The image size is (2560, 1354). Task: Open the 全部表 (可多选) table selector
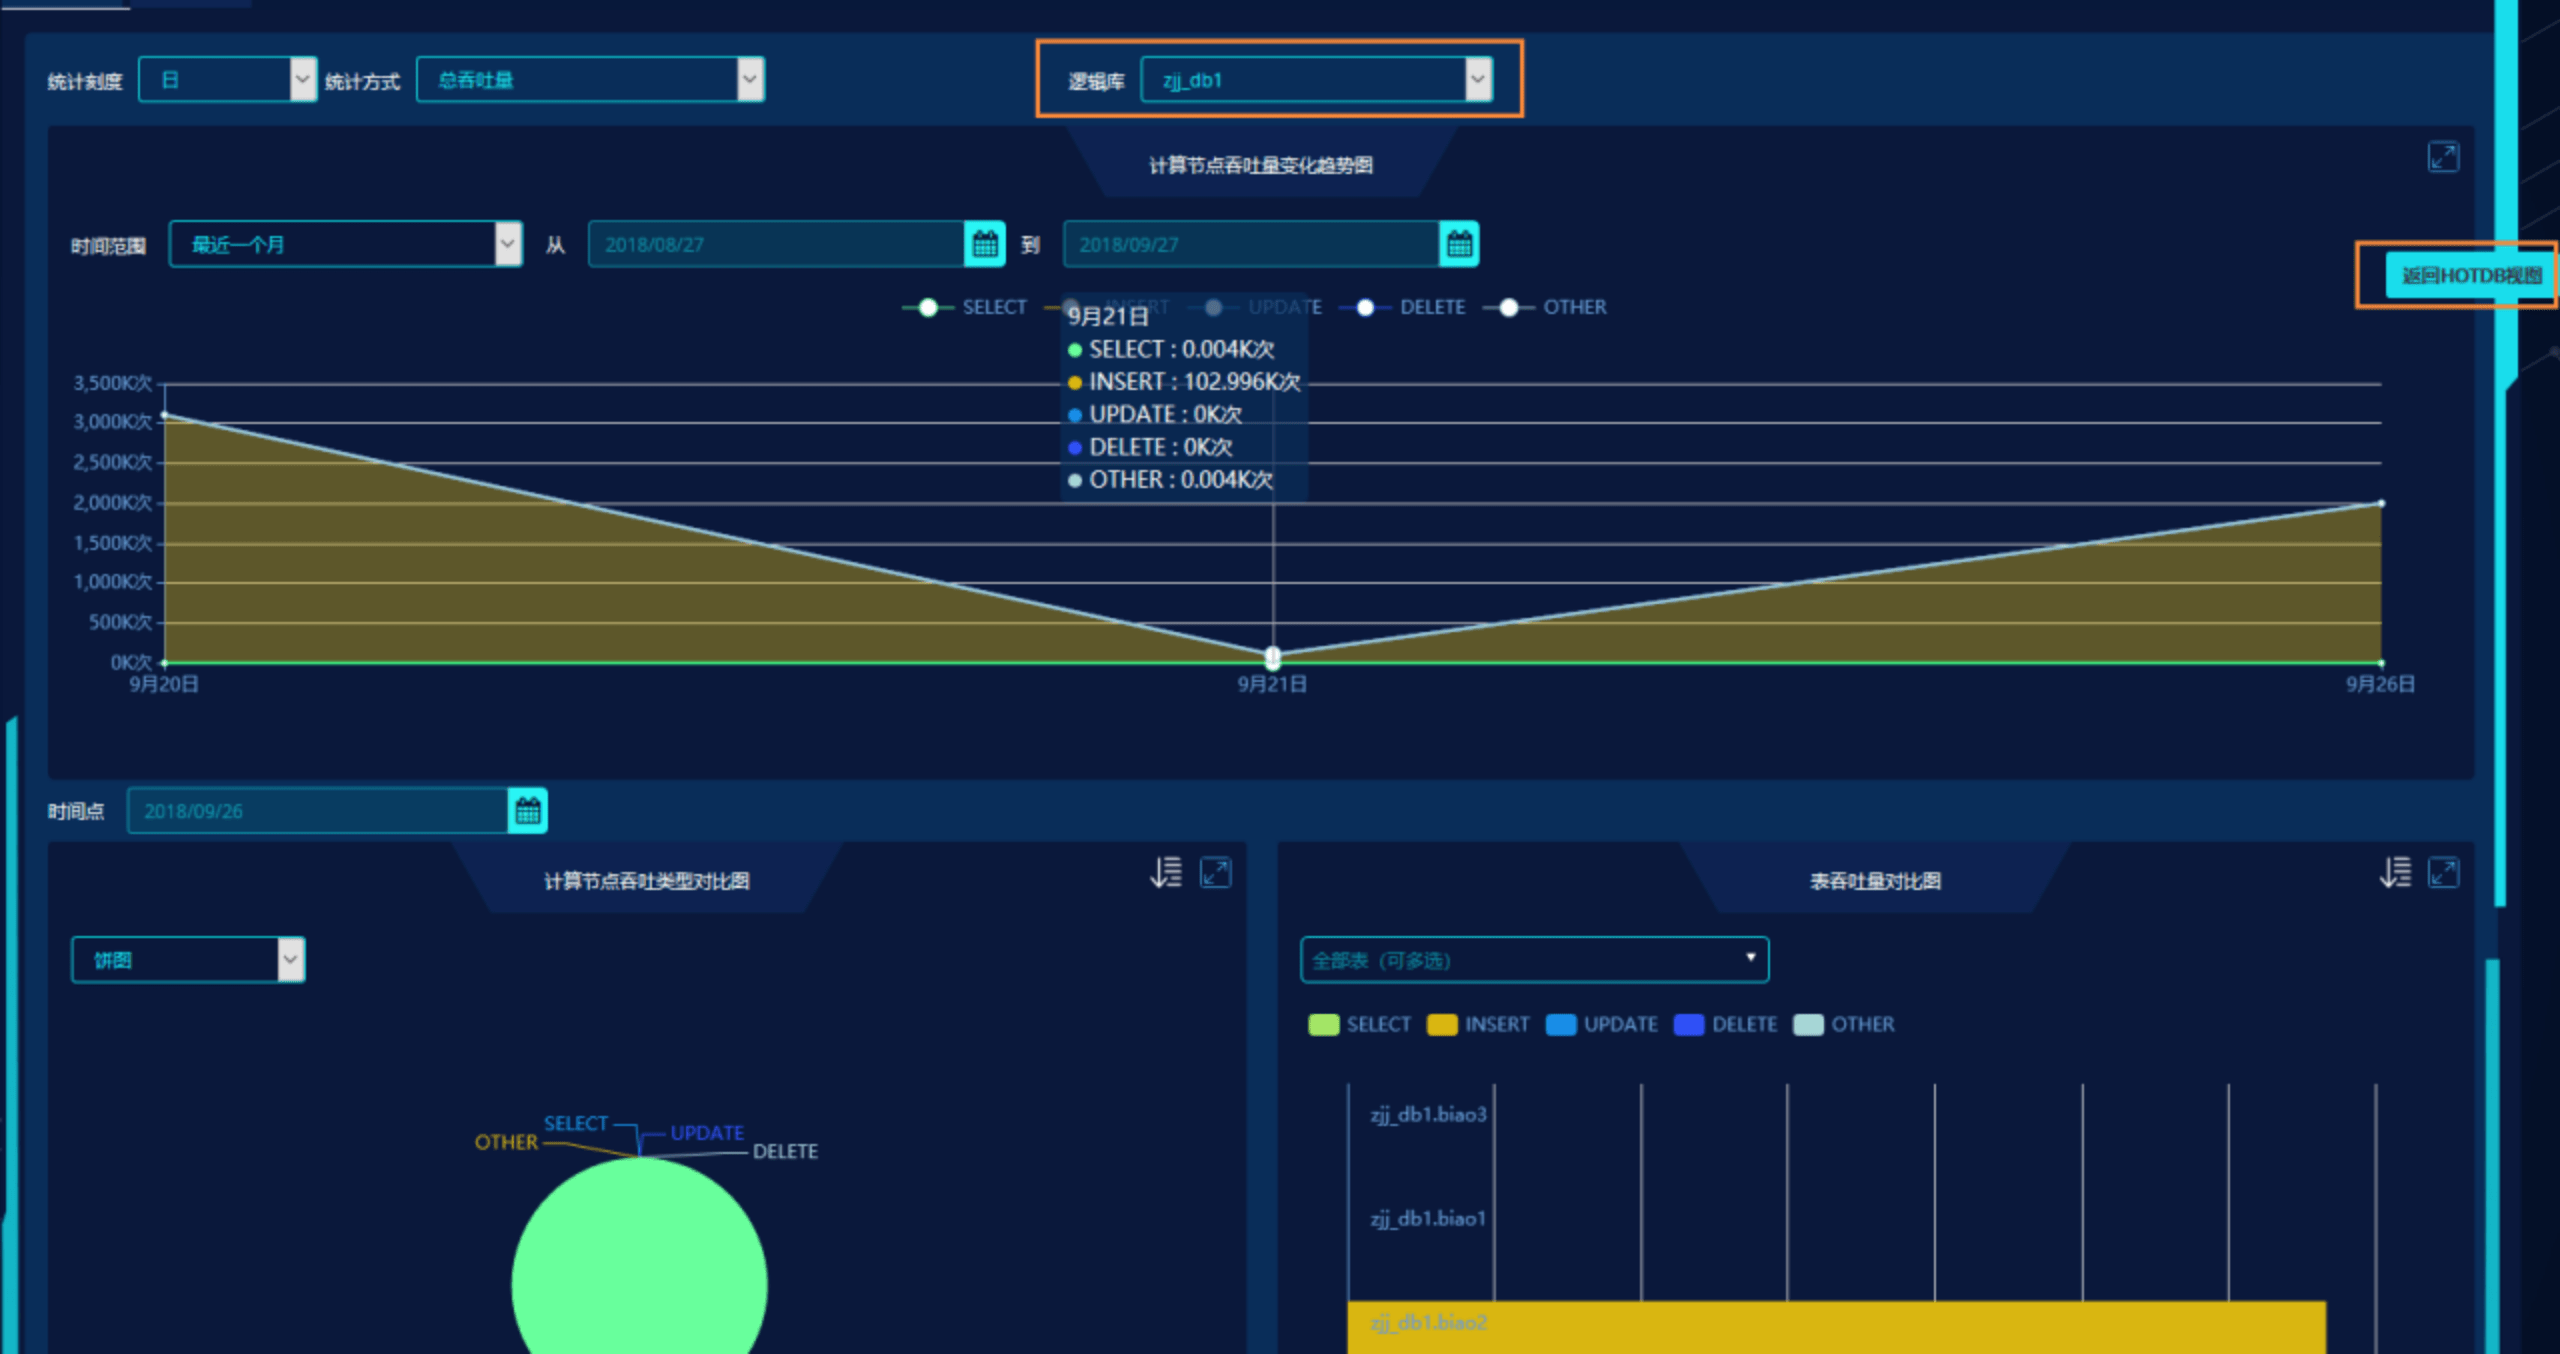click(x=1534, y=960)
